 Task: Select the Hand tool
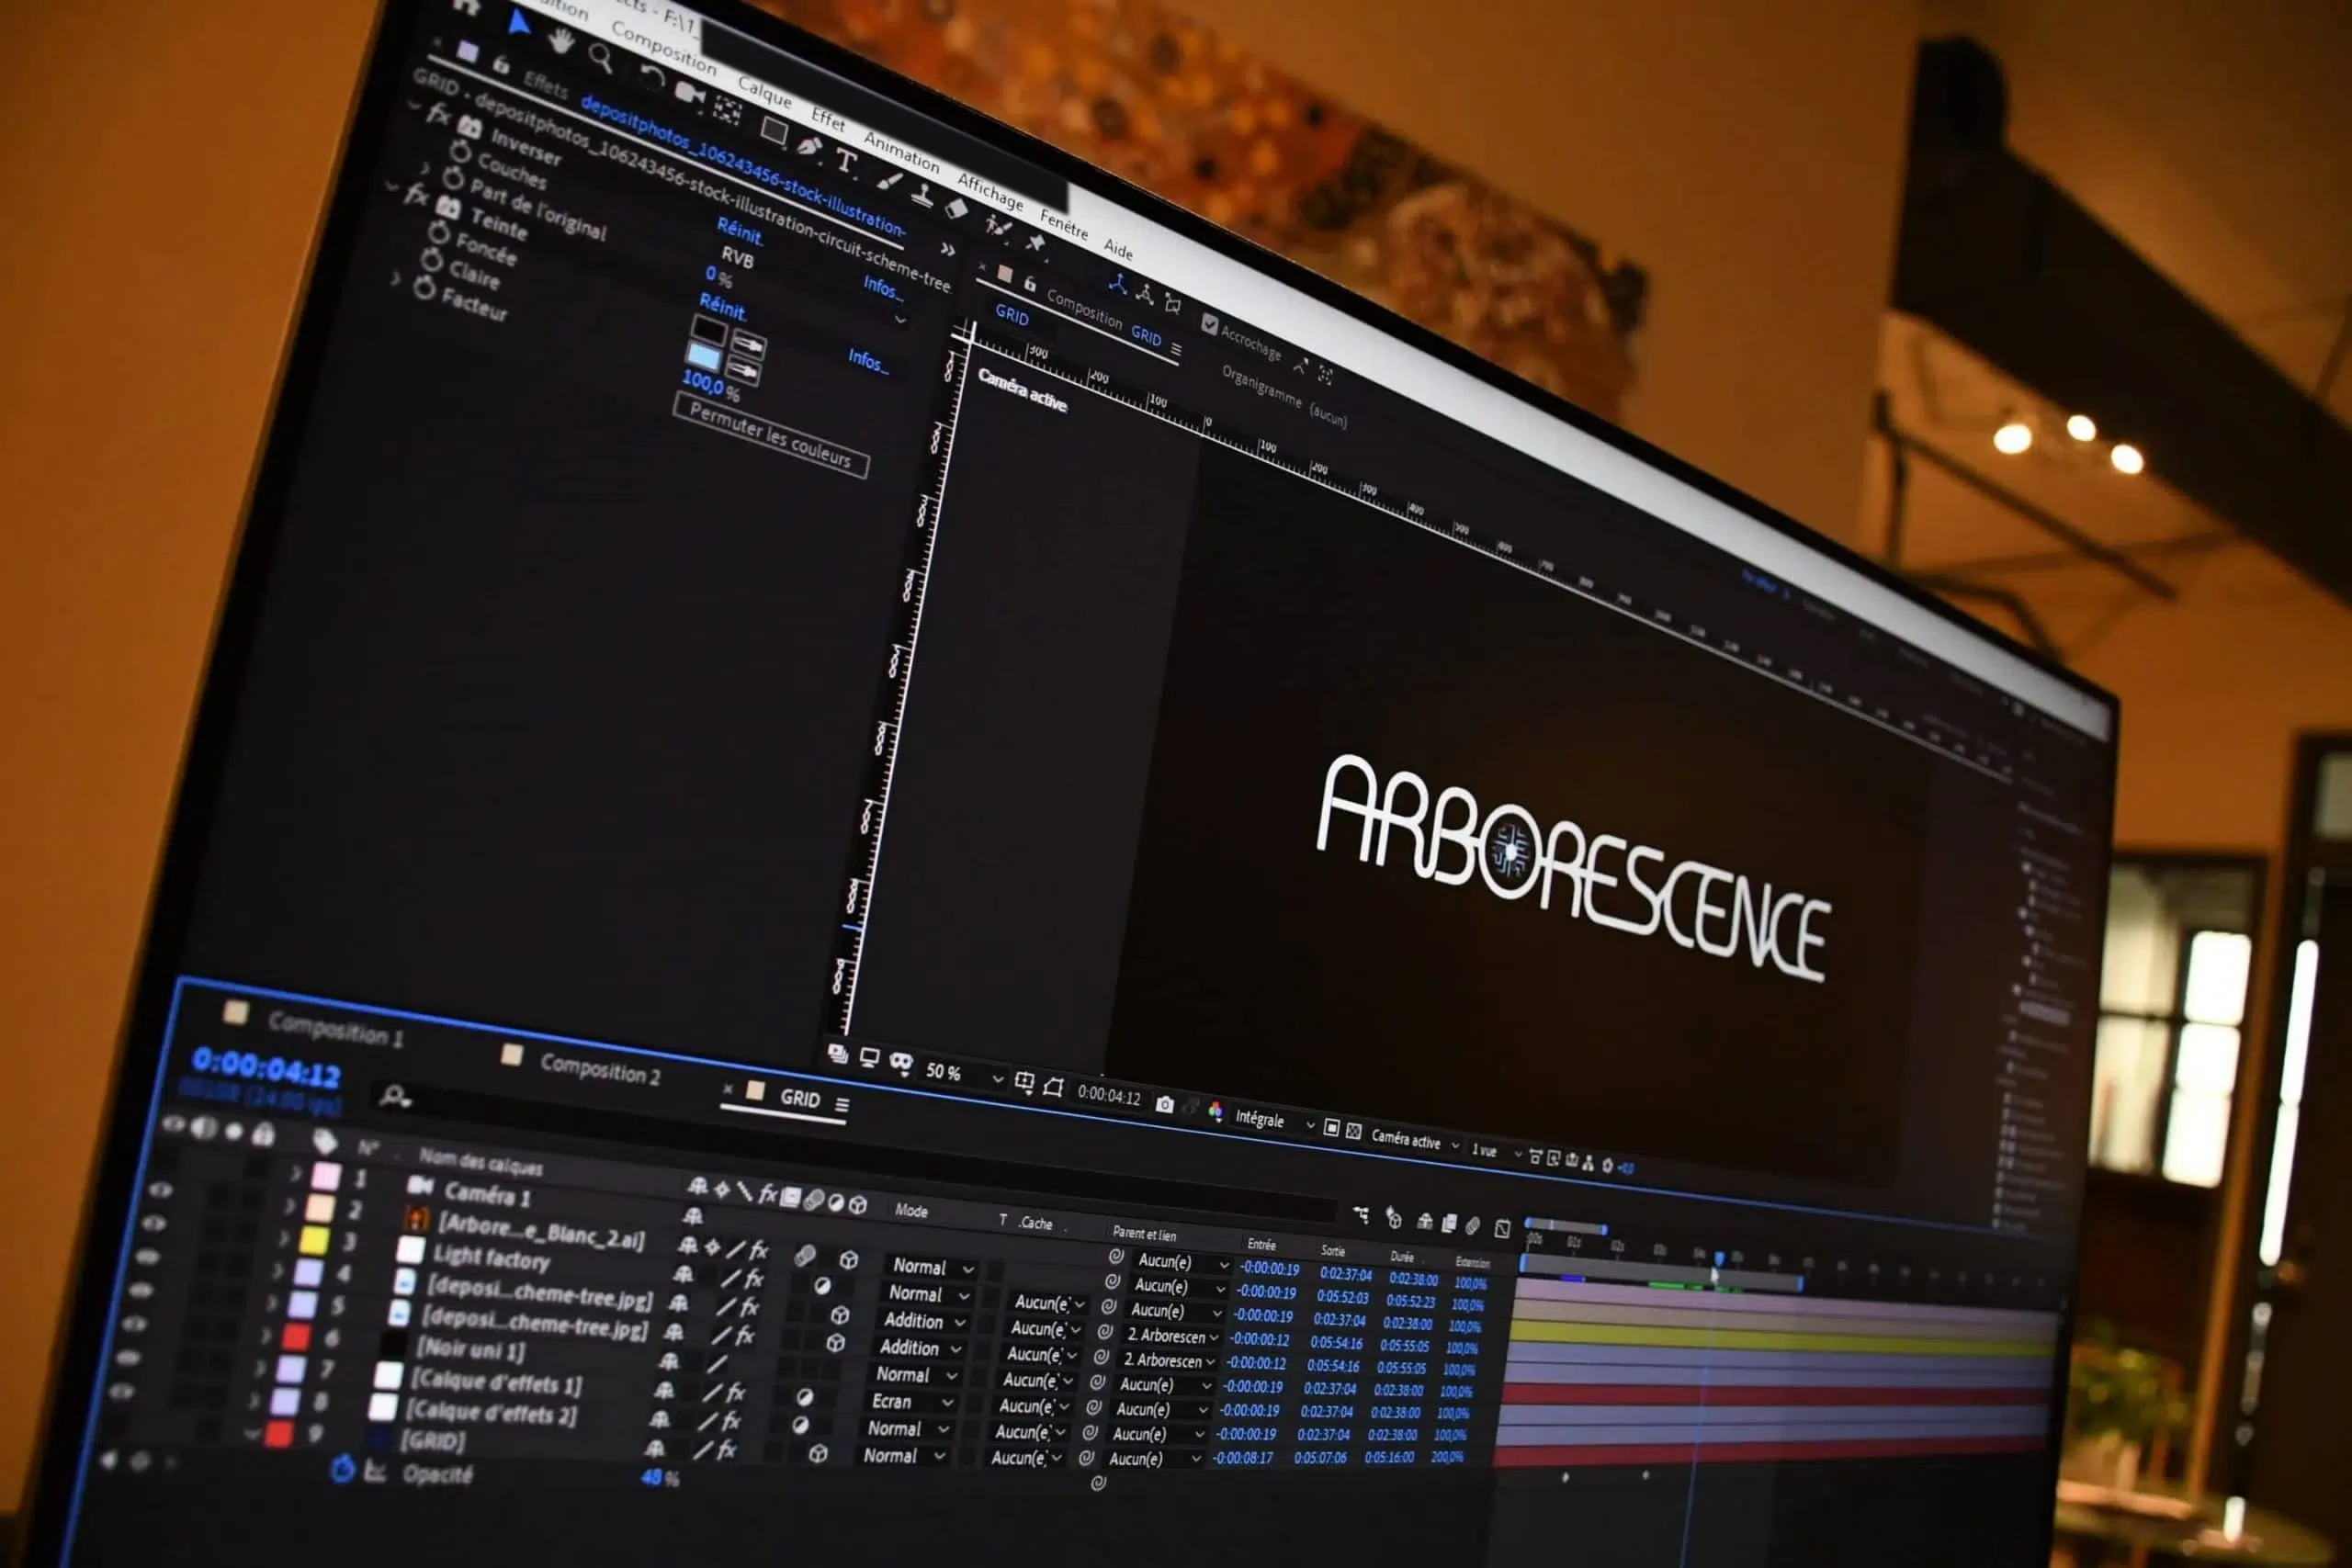[561, 41]
